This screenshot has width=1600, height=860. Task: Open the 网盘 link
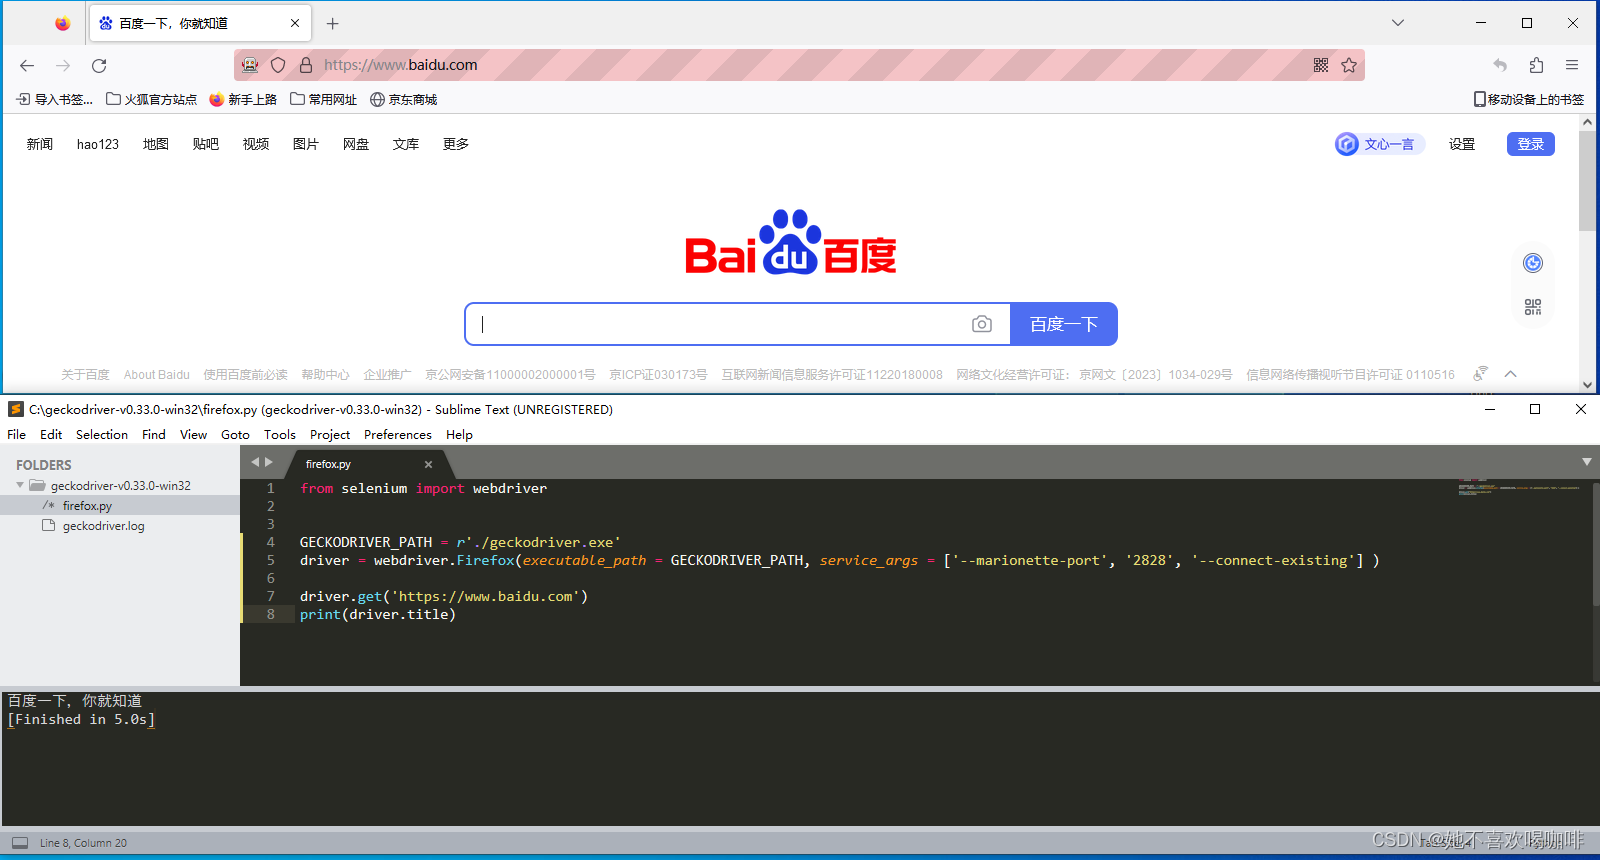356,144
